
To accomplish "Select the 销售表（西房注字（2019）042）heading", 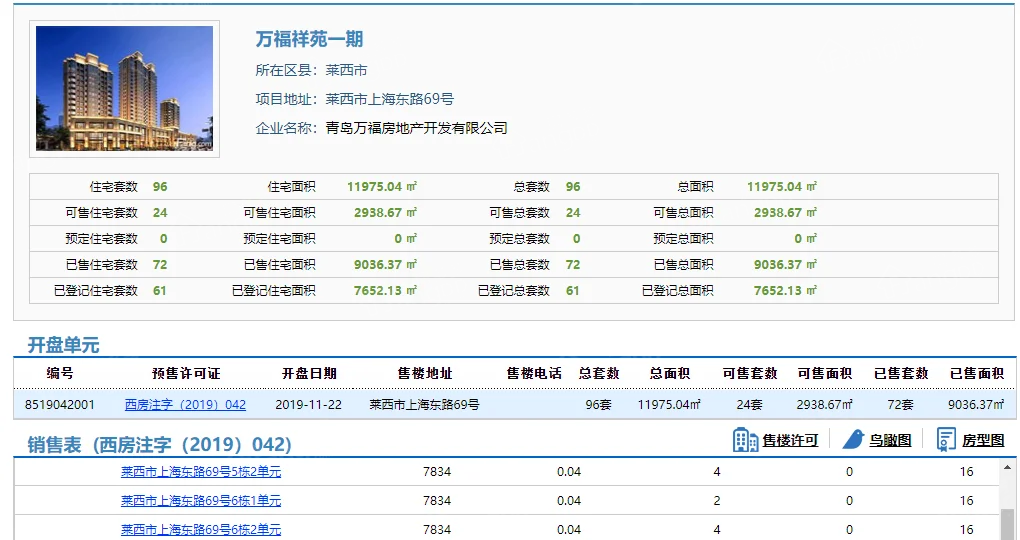I will click(x=159, y=445).
